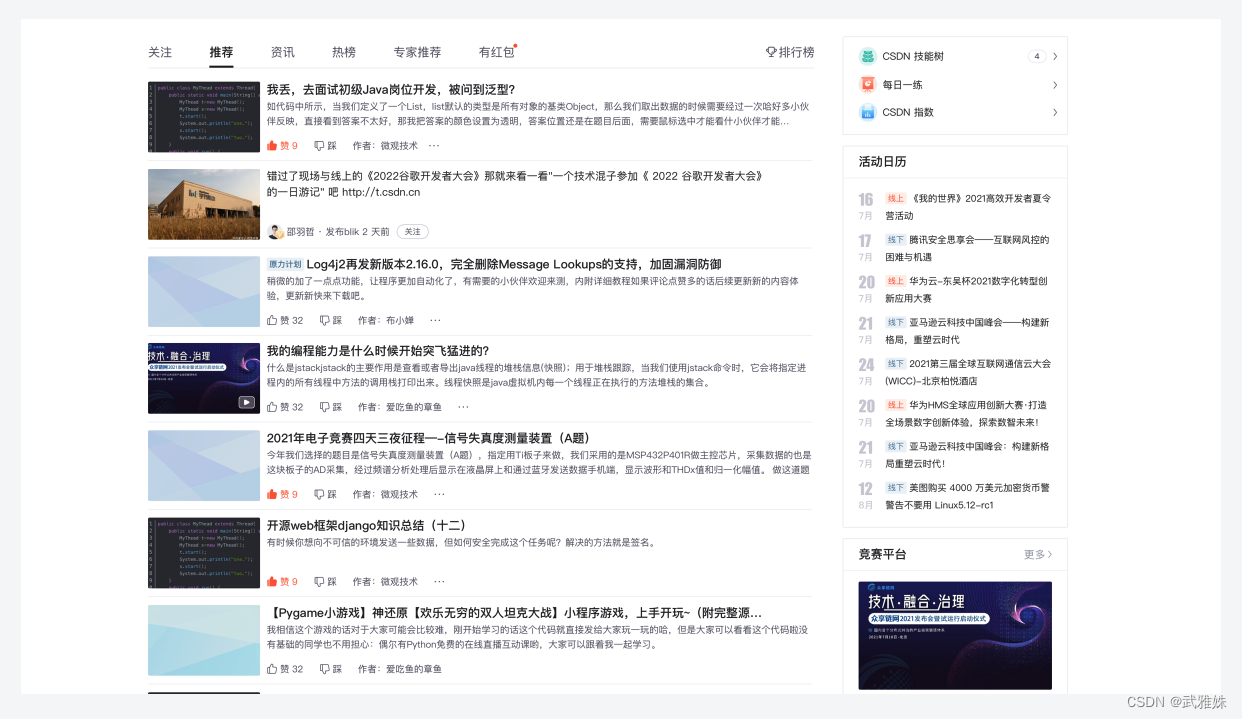Open thumbnail of Java泛型 article
This screenshot has width=1242, height=719.
point(204,117)
